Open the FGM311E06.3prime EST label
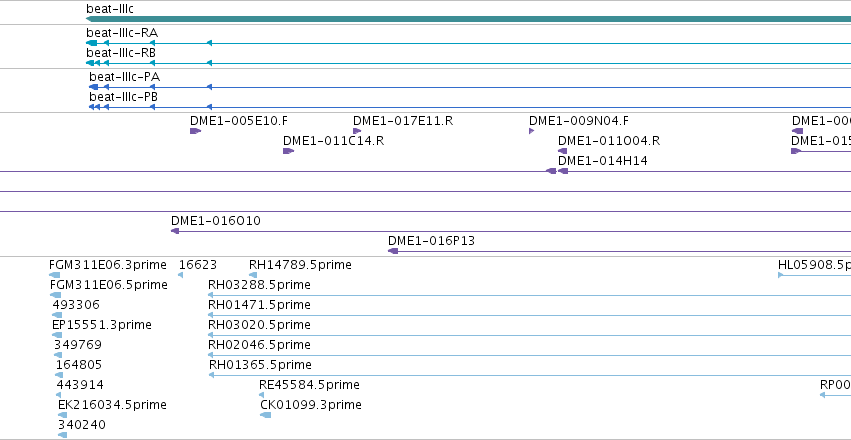 click(107, 265)
